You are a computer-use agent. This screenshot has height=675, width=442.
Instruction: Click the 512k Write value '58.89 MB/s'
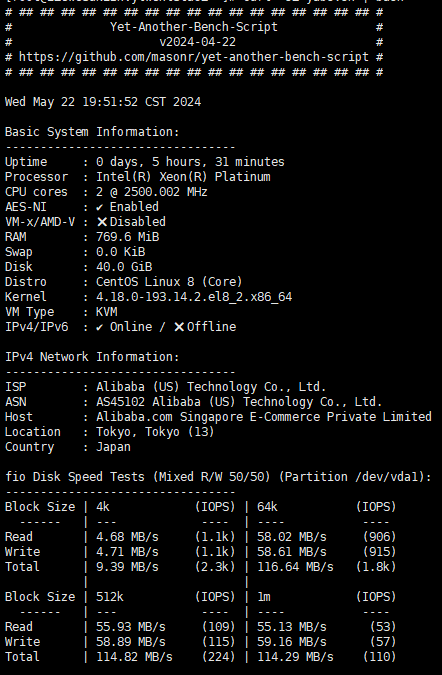[131, 642]
